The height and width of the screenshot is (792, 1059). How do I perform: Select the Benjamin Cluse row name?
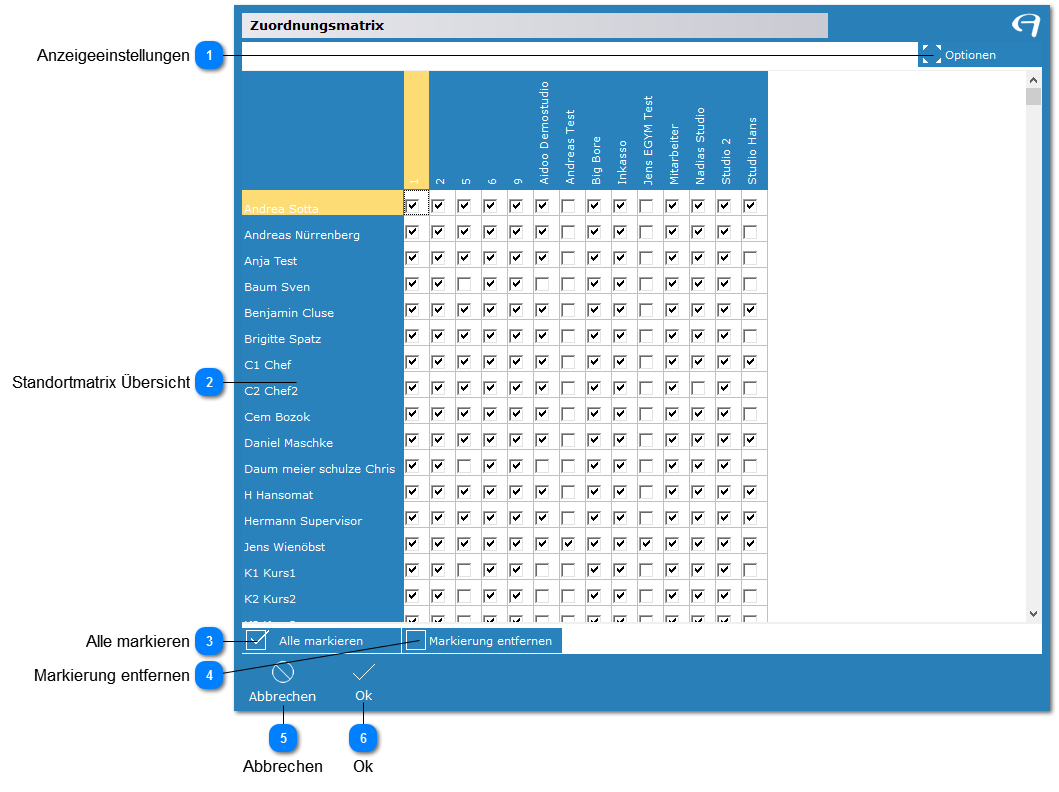click(x=289, y=313)
